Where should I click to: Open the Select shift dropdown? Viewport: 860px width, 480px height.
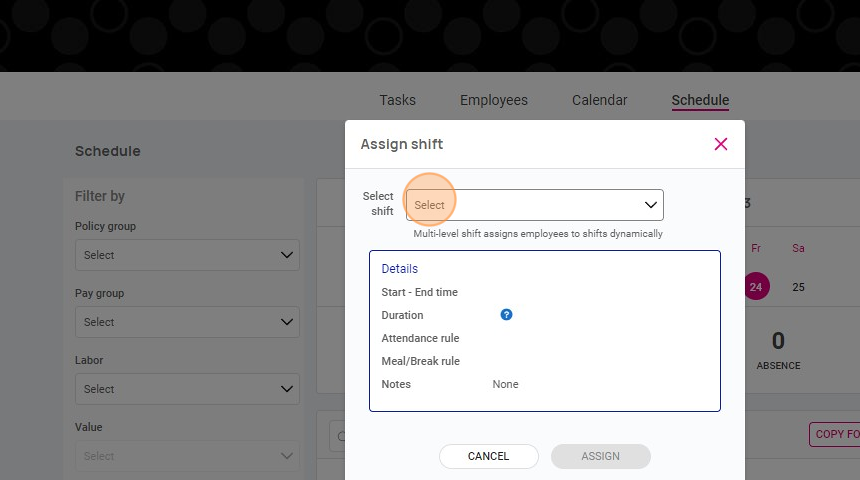(x=535, y=205)
